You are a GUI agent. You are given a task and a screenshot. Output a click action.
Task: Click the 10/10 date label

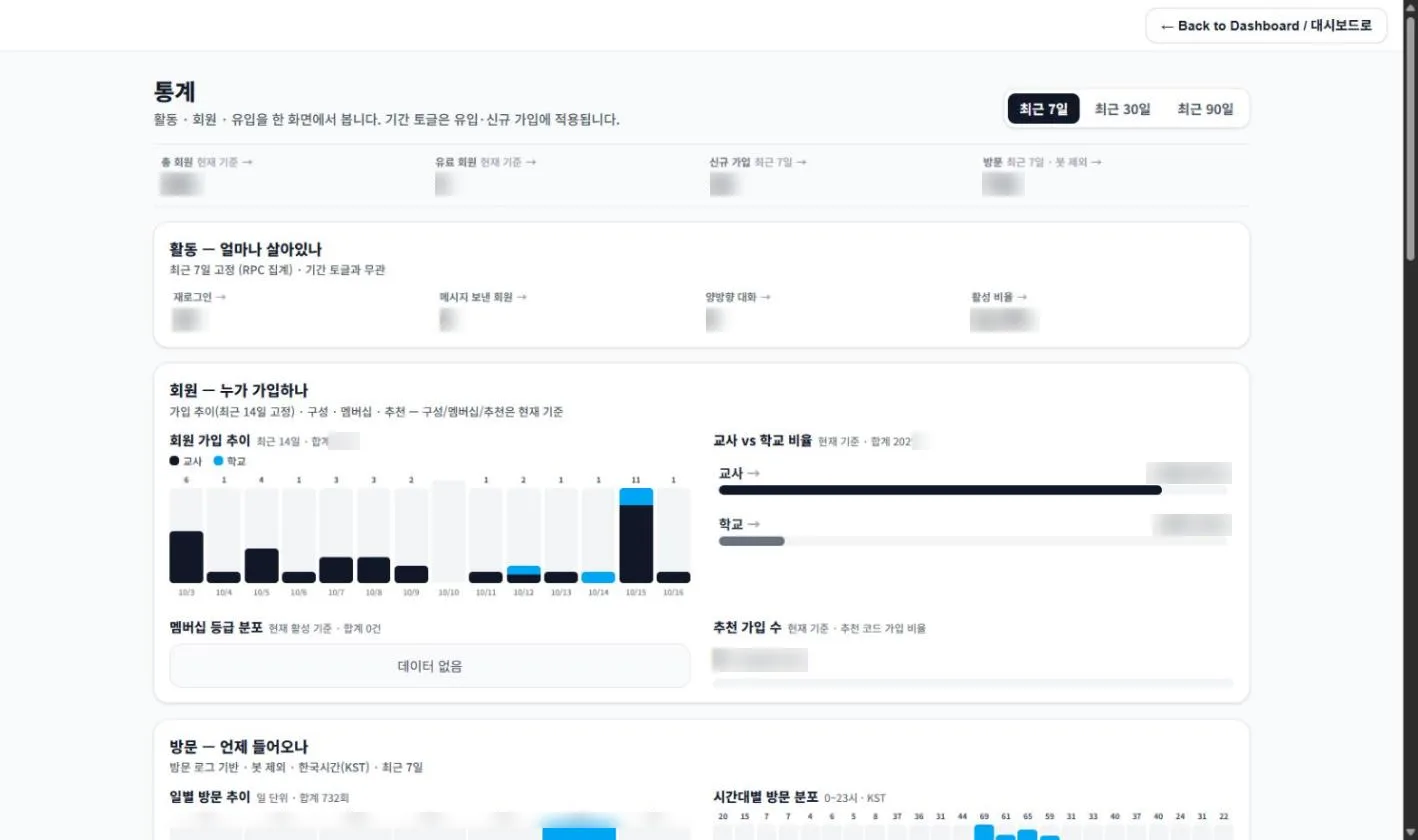(449, 593)
